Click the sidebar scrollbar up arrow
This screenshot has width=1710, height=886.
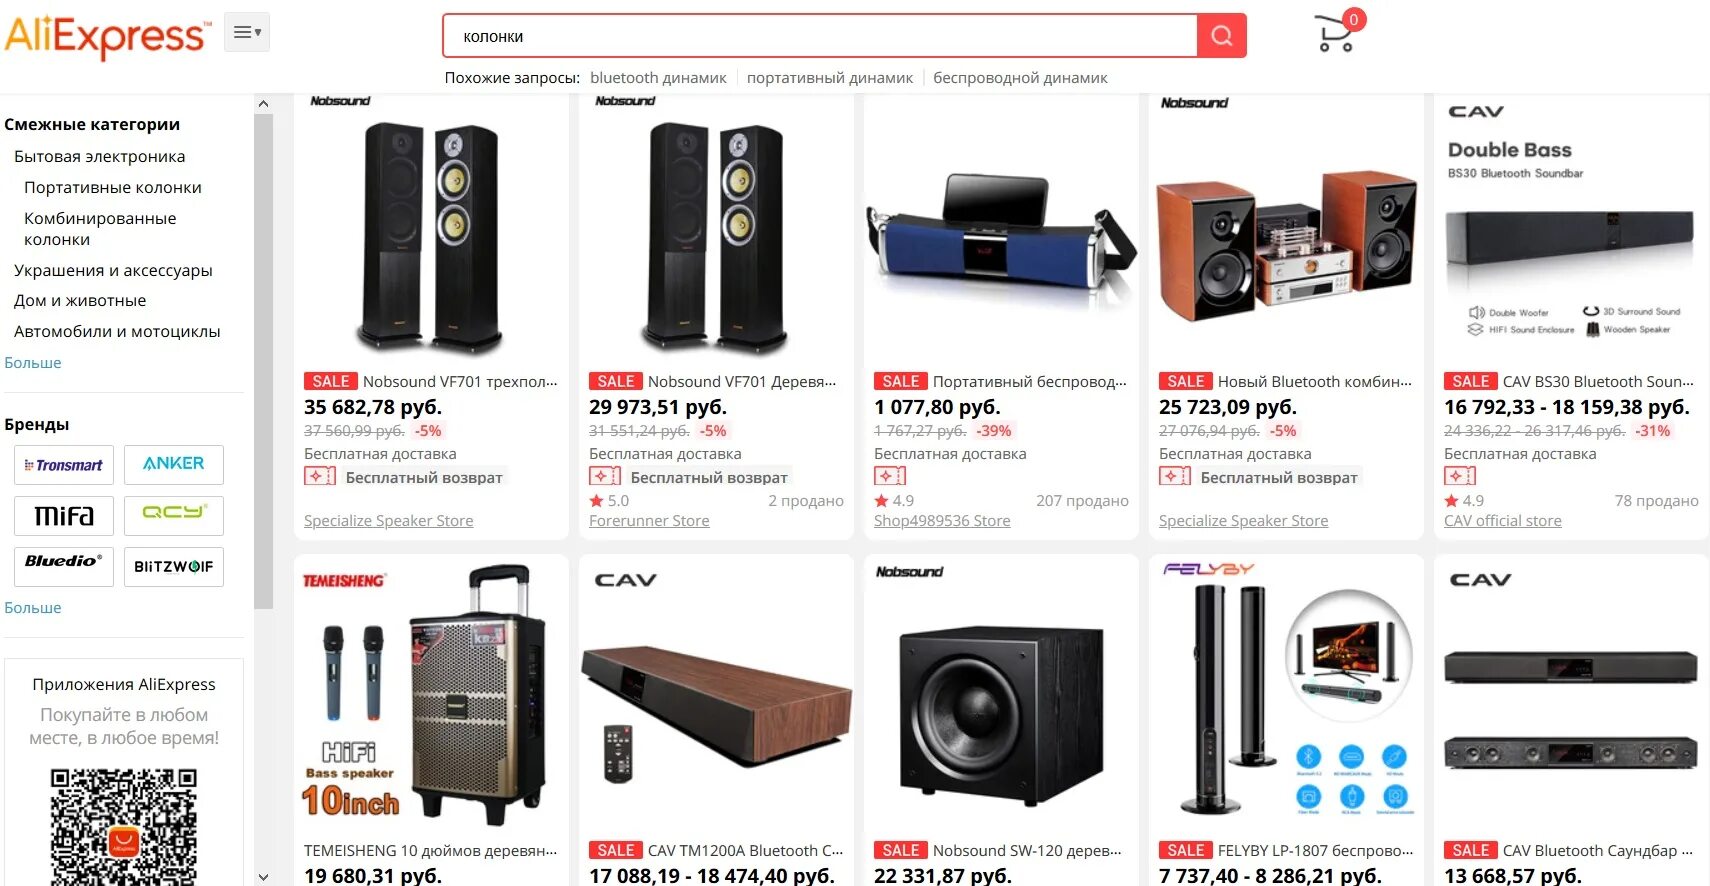click(263, 104)
